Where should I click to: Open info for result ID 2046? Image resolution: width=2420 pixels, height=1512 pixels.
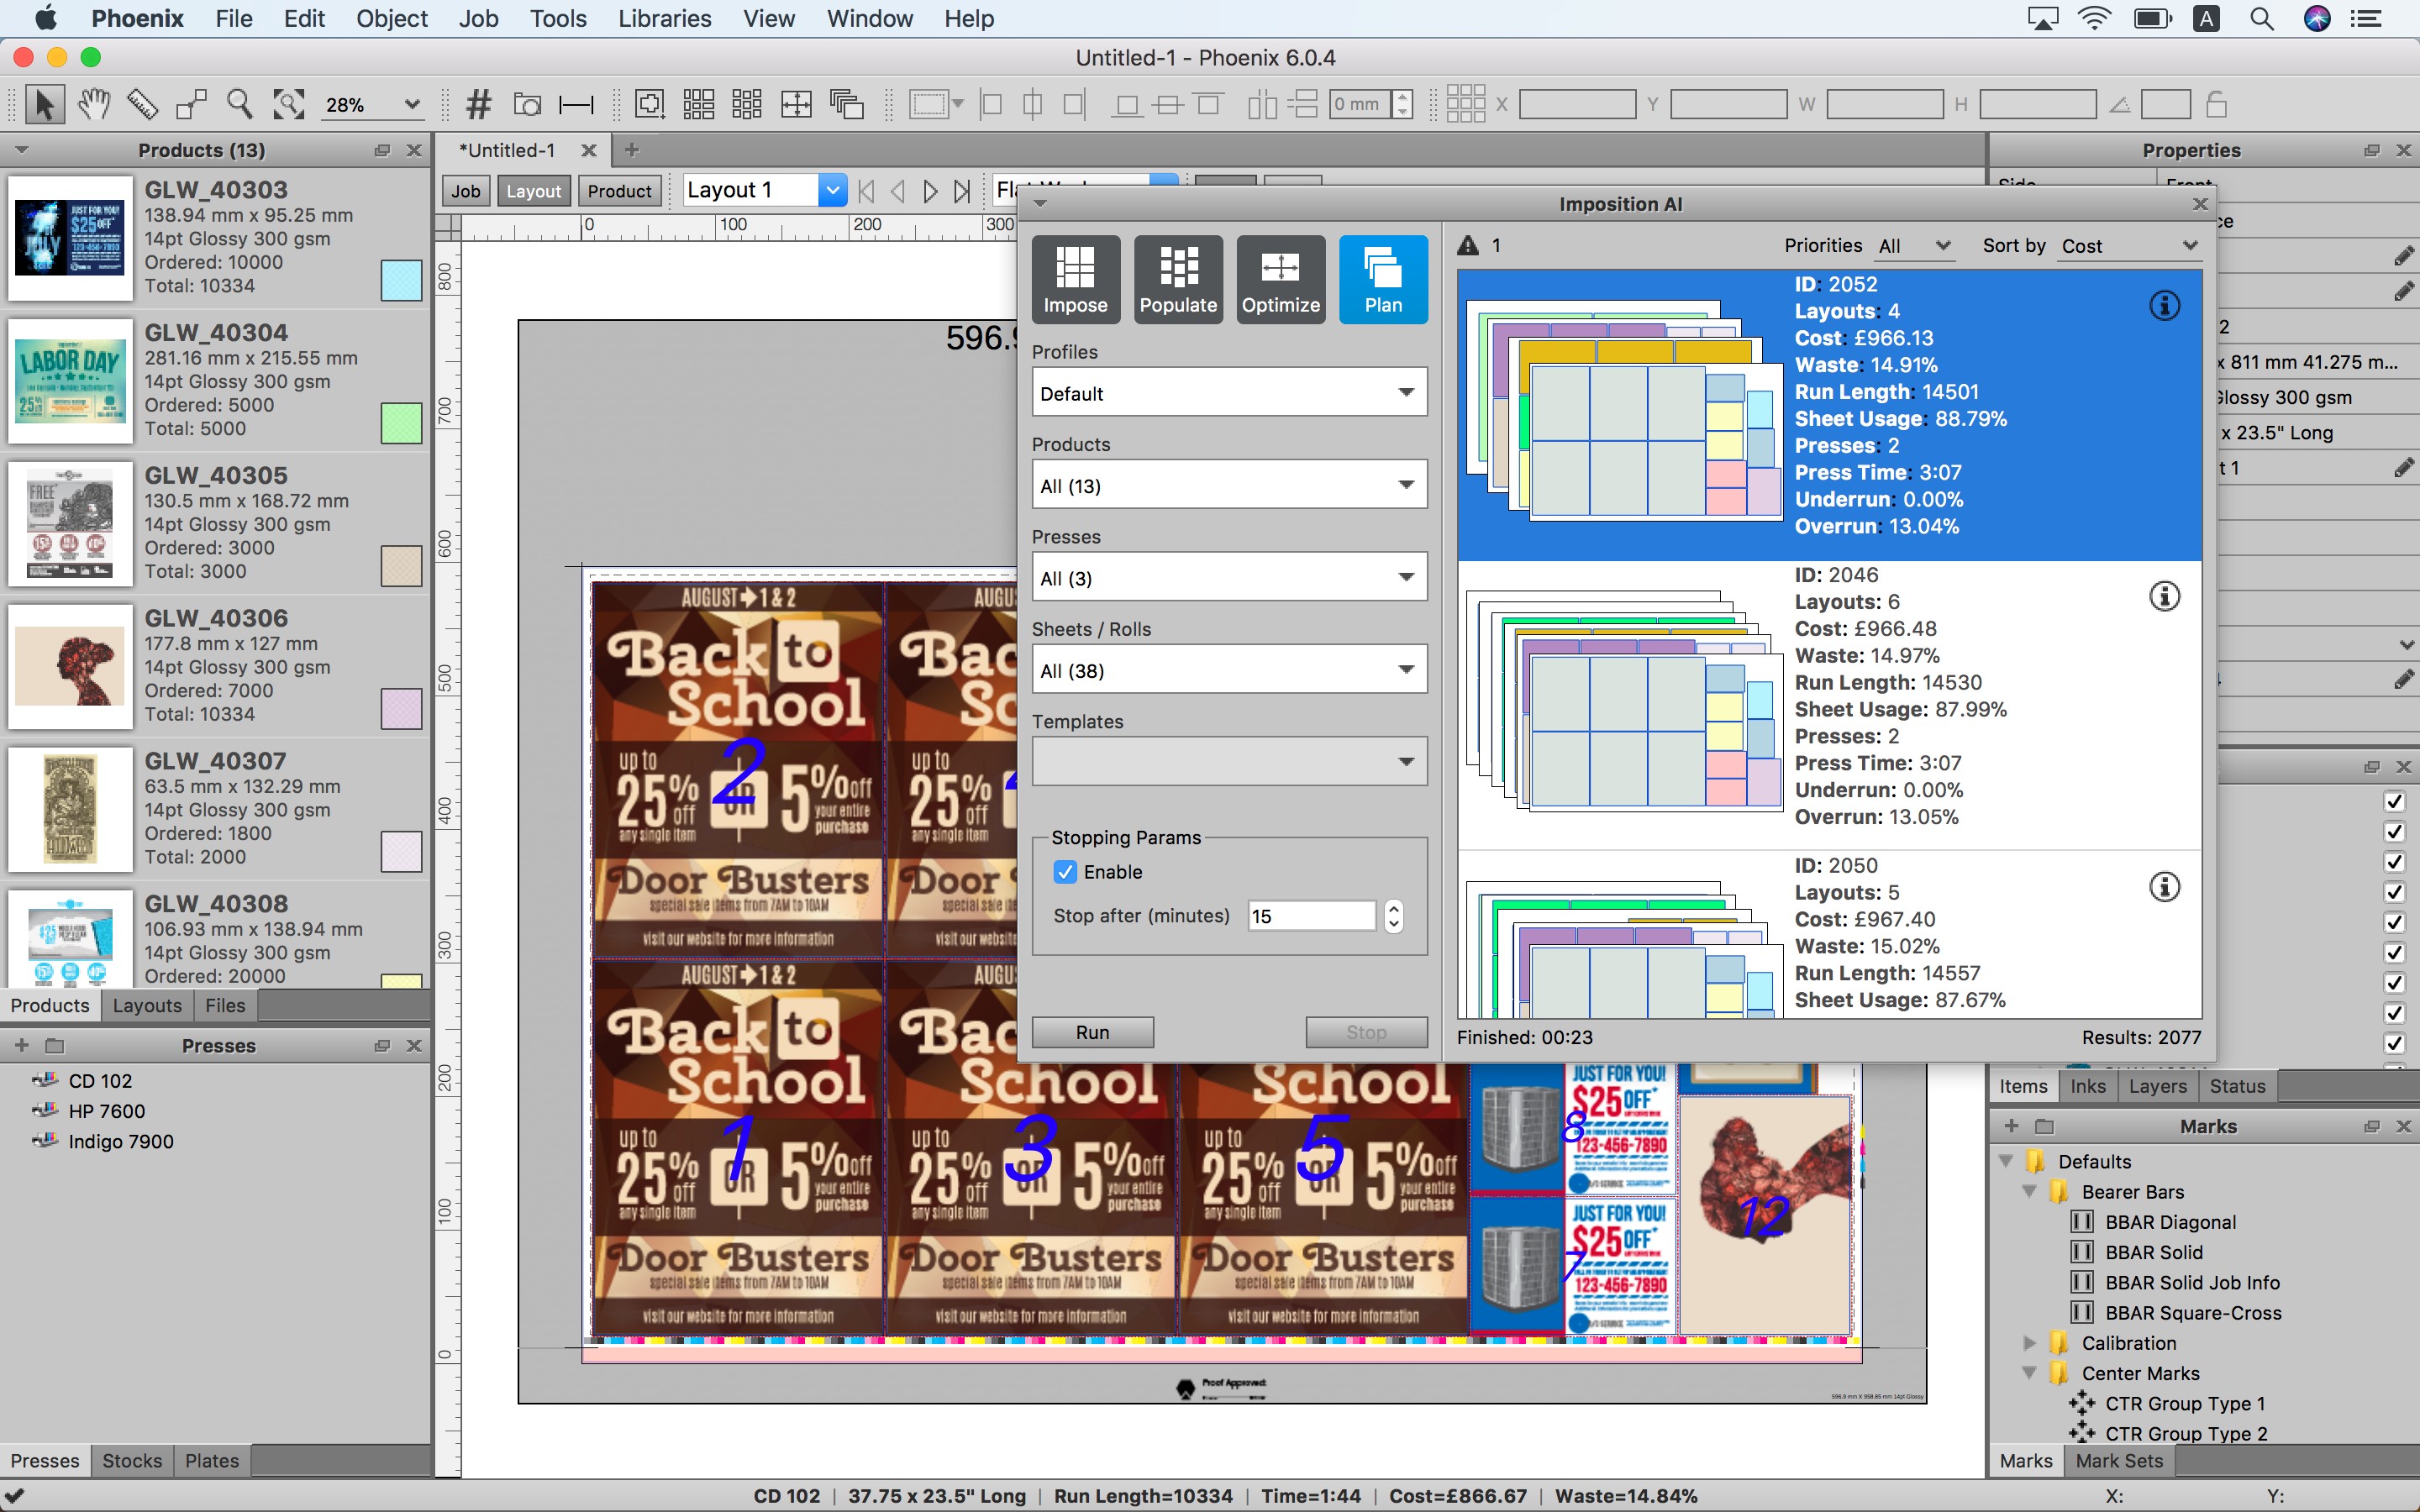point(2164,597)
